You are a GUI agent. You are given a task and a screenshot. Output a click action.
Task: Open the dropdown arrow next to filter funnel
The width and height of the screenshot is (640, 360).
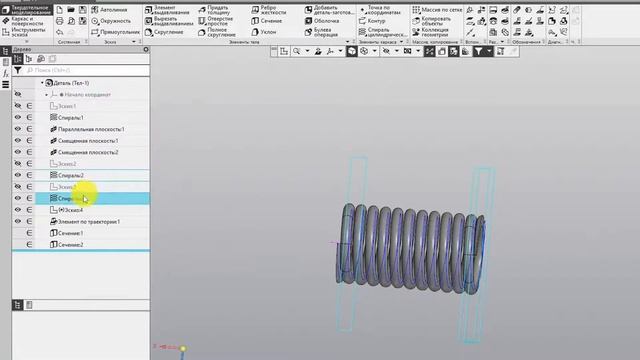click(489, 51)
